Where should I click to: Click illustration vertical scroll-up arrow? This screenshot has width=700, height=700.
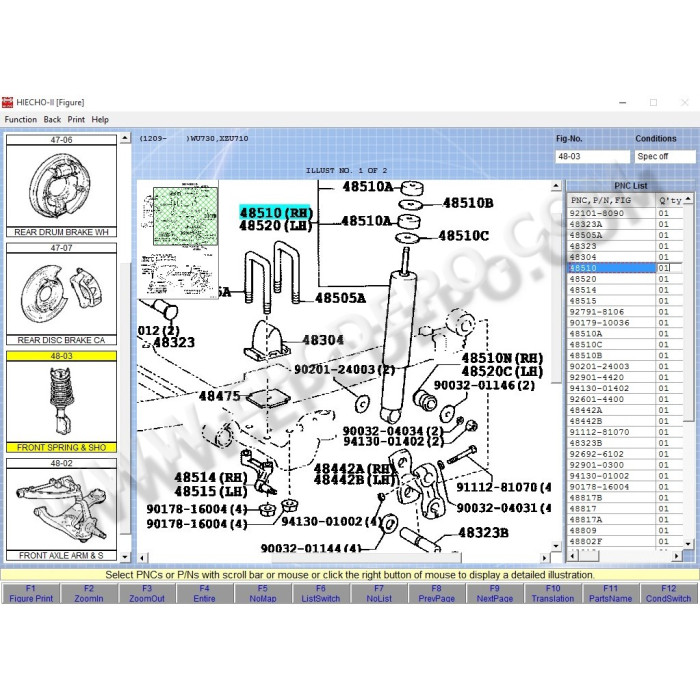pos(556,186)
